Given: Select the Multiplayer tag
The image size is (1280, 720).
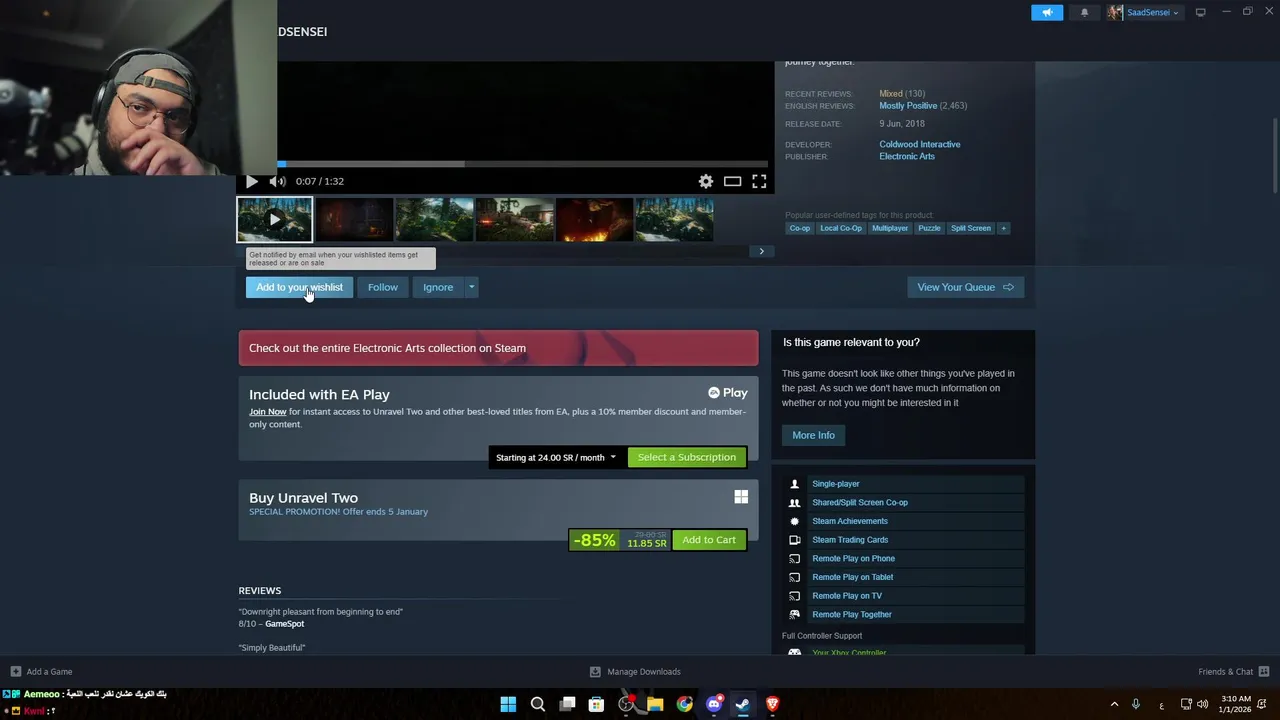Looking at the screenshot, I should (890, 228).
